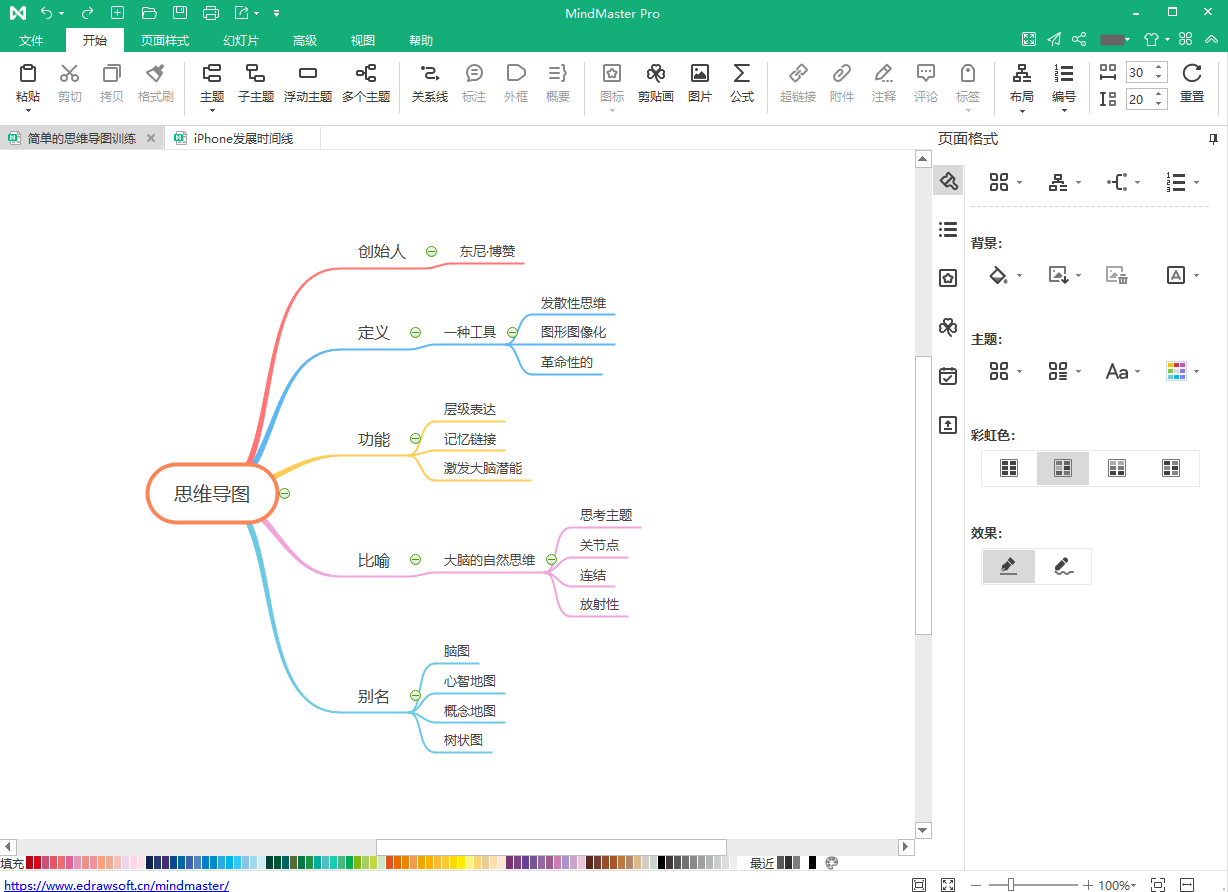
Task: Collapse the 思维导图 central topic
Action: pos(285,493)
